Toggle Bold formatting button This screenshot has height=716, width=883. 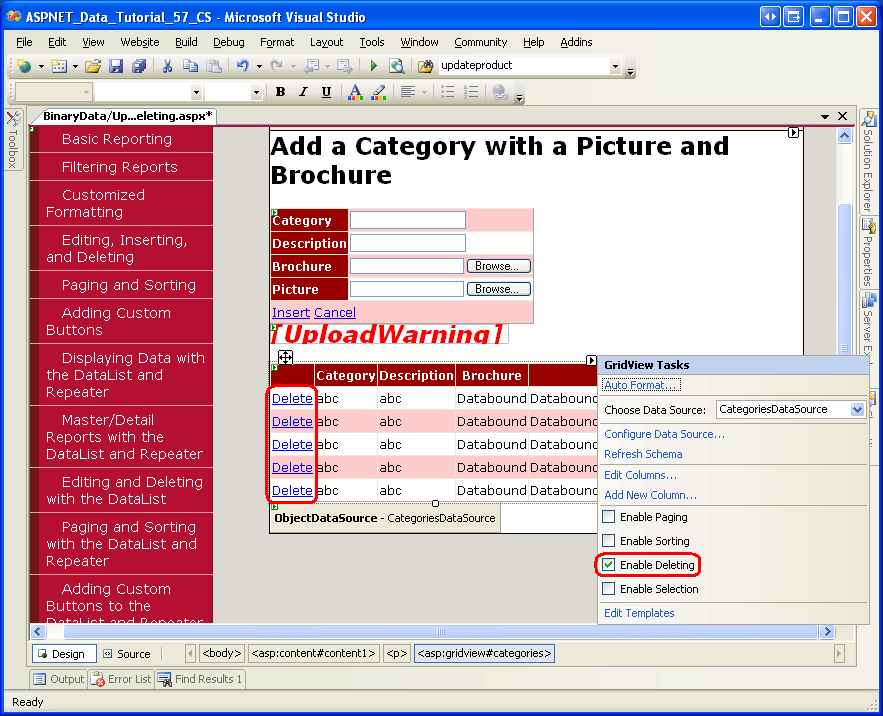tap(280, 92)
